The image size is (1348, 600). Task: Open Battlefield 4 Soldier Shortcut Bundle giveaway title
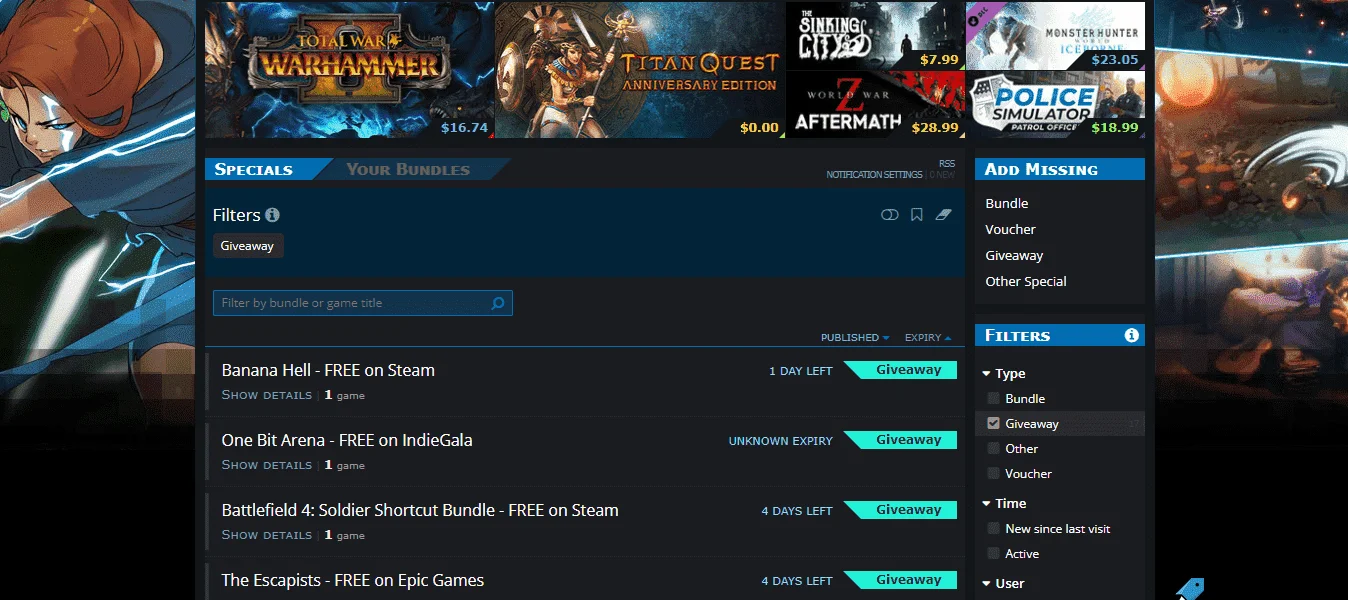(x=420, y=510)
